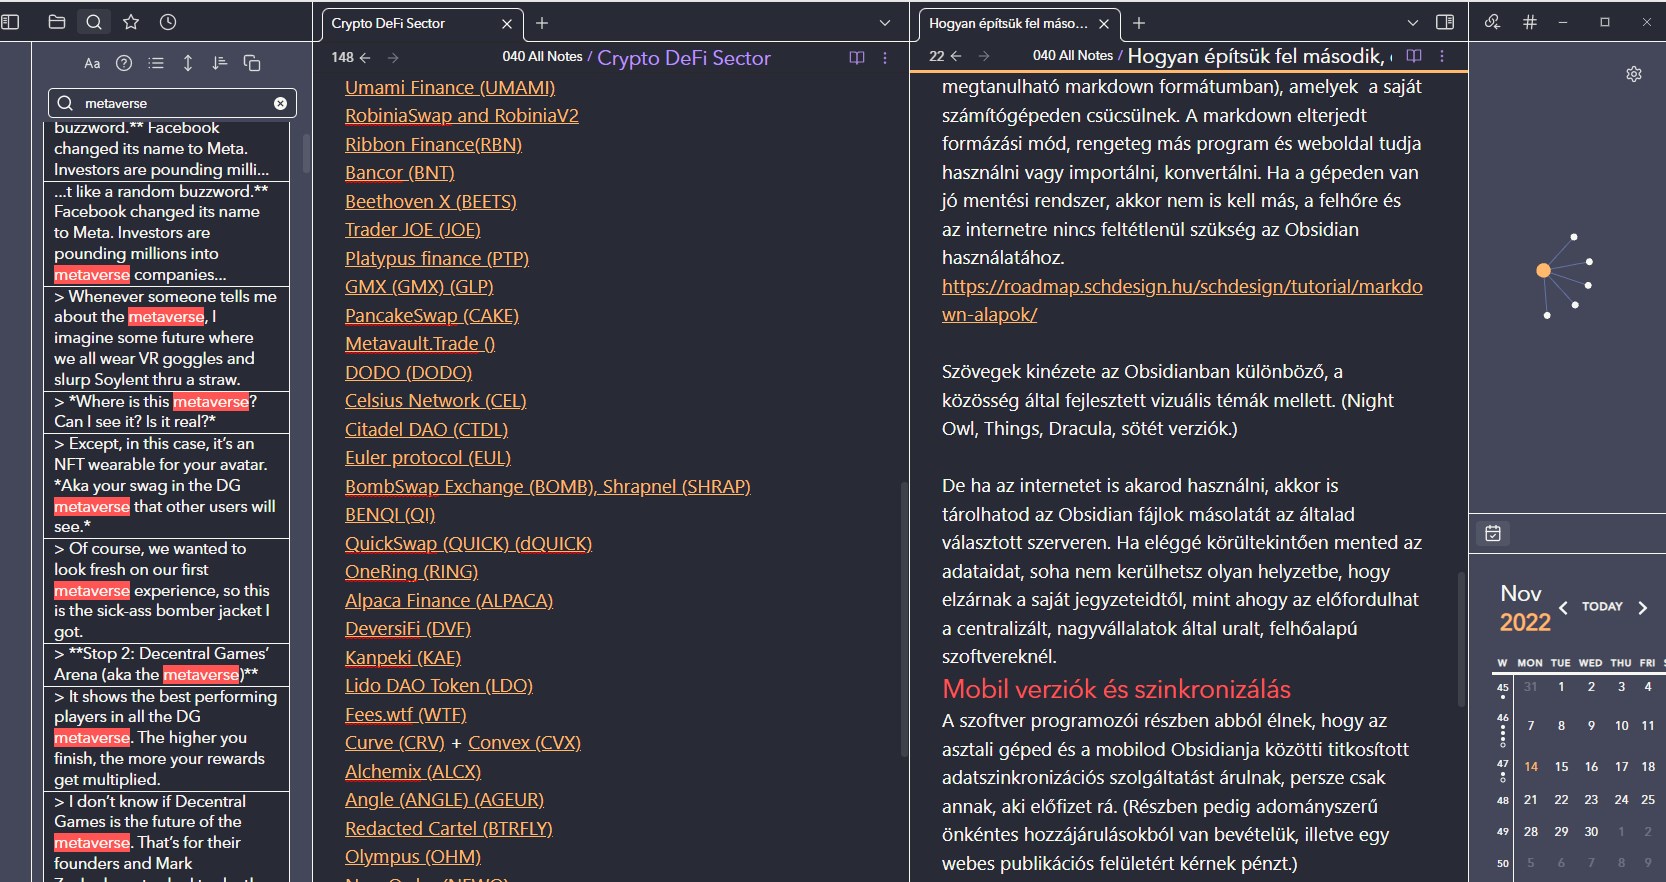Open the tags panel hash icon
The image size is (1666, 882).
point(1530,22)
